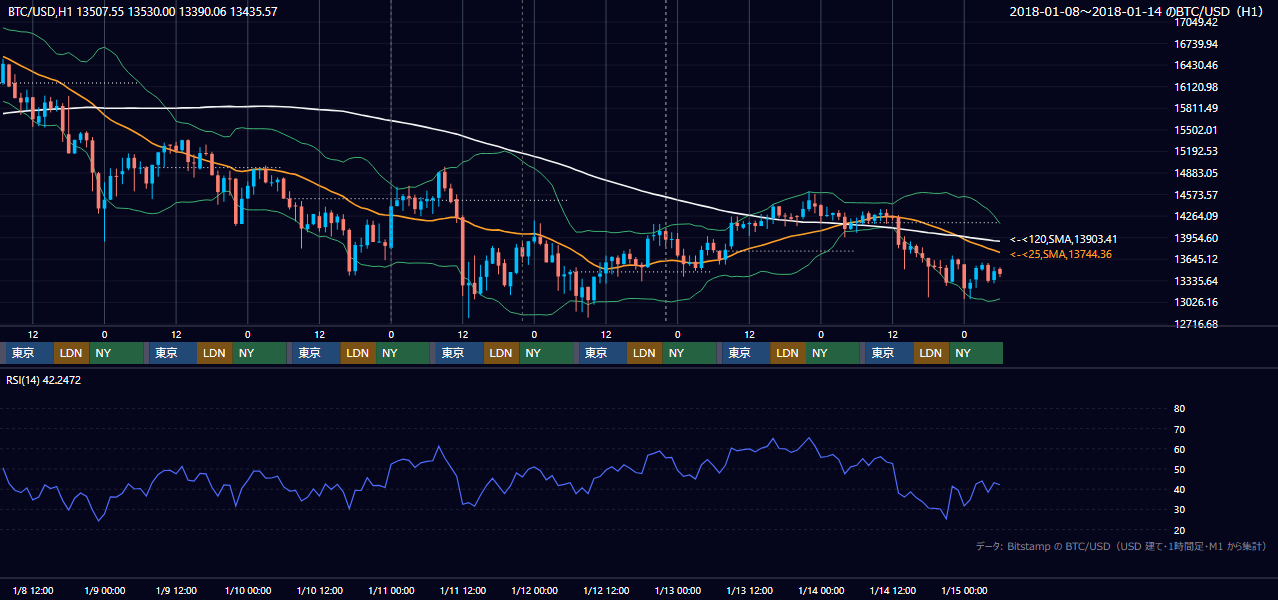The width and height of the screenshot is (1278, 600).
Task: Click the 14573.57 price level
Action: [1195, 195]
